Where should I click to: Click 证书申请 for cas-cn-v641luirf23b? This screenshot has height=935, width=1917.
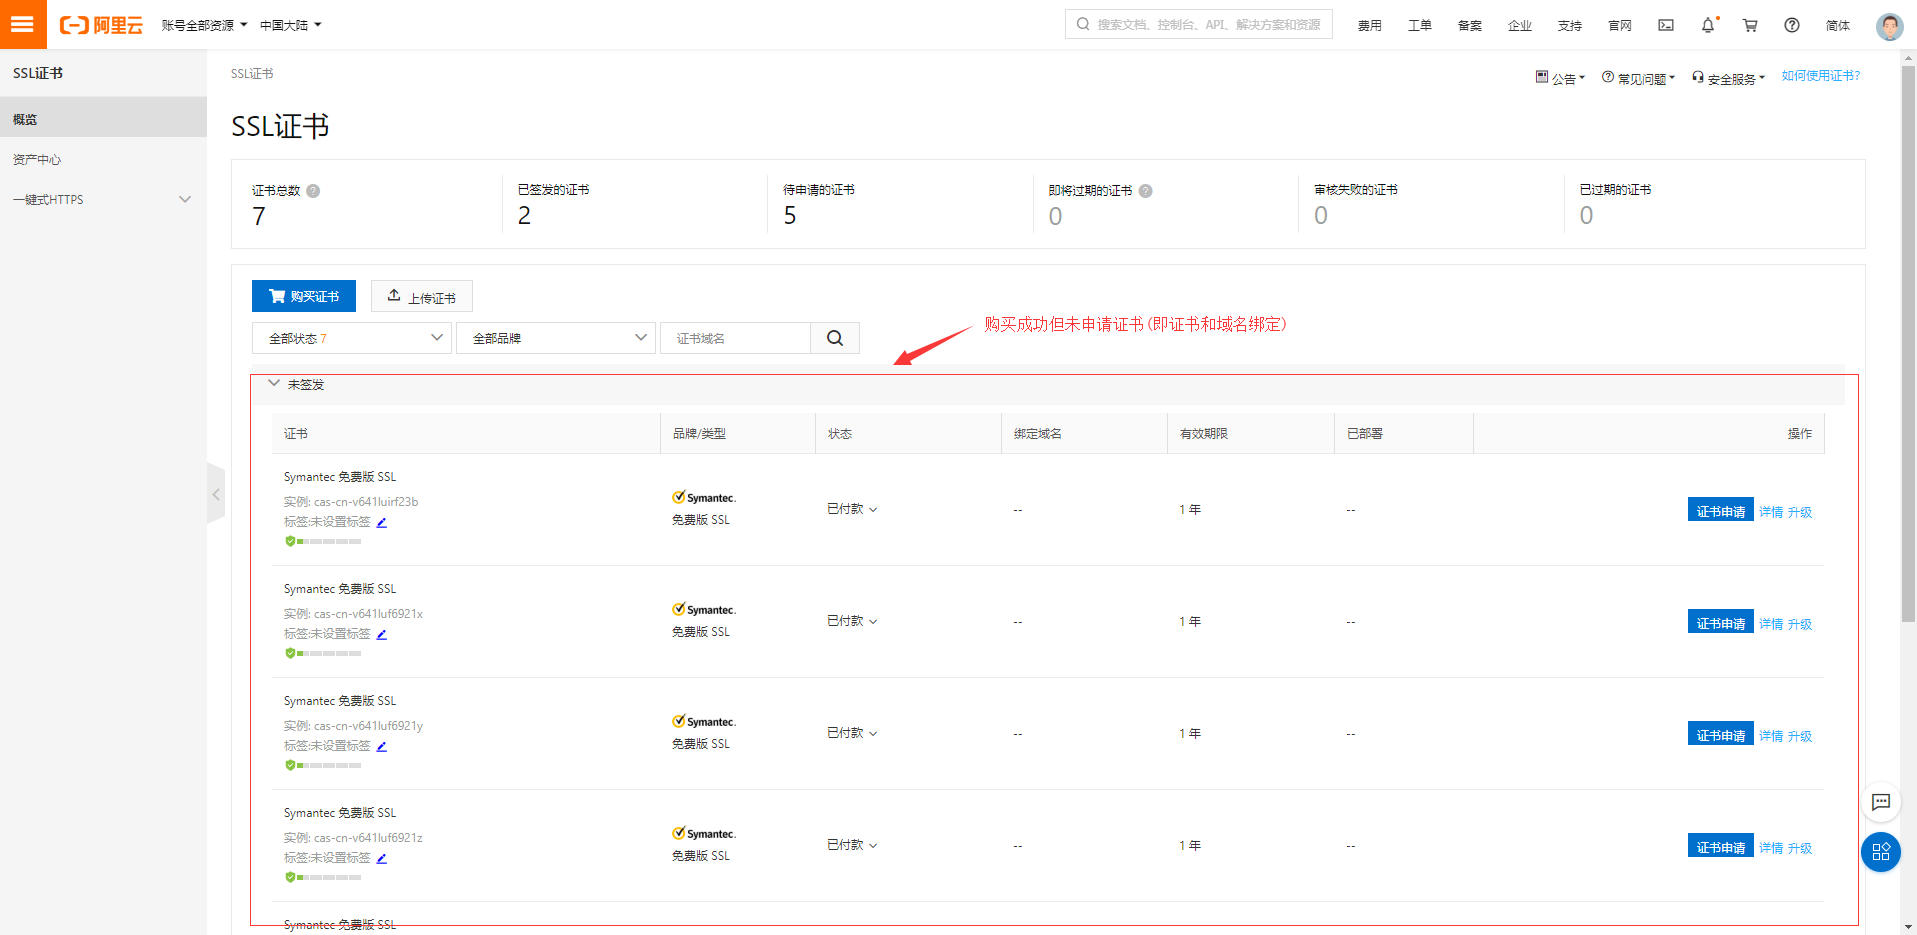1720,510
